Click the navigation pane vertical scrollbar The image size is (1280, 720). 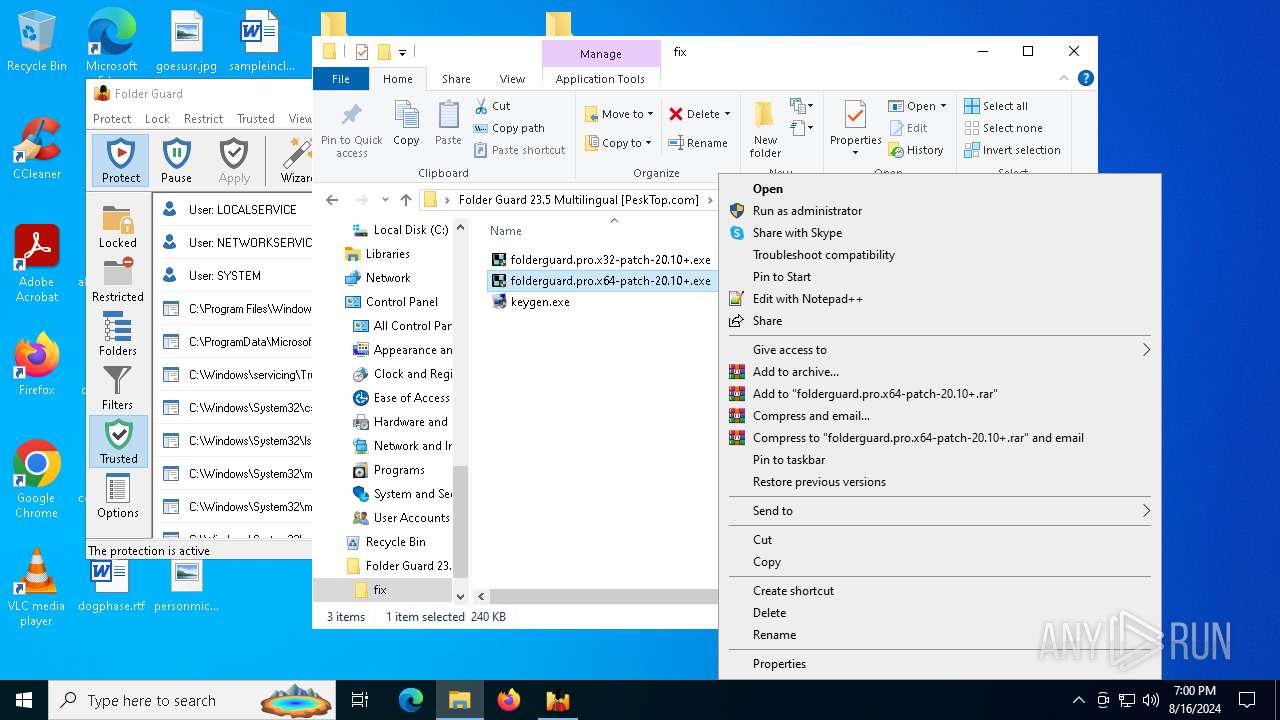coord(461,411)
